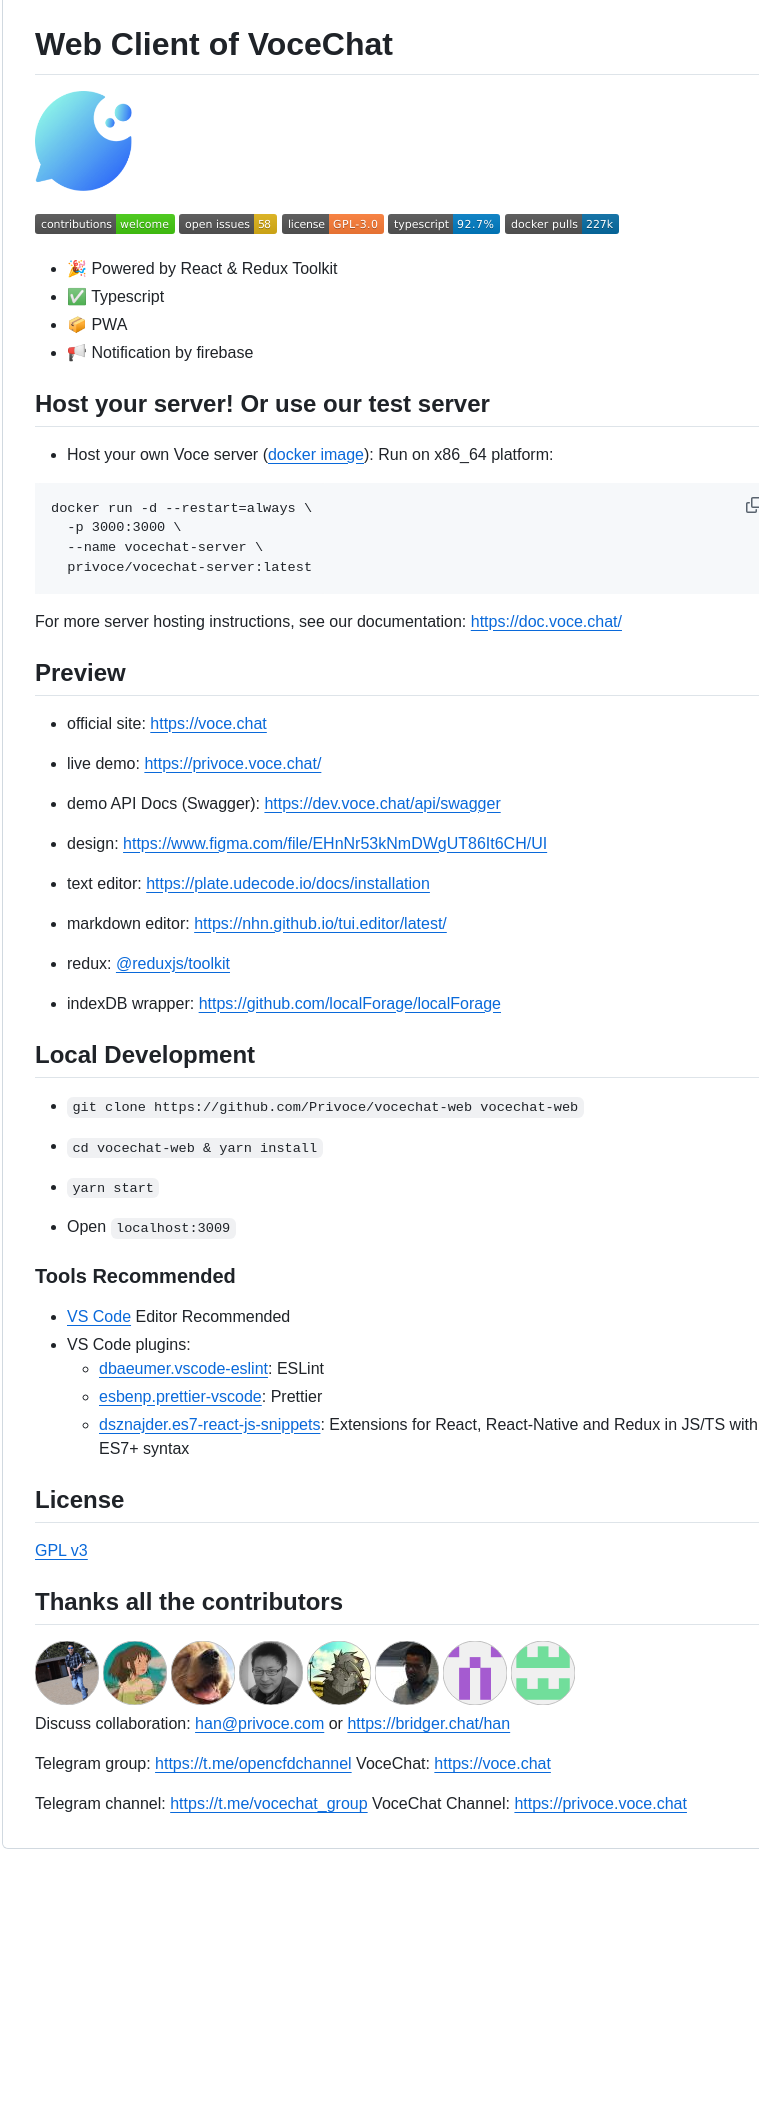Open the localForage GitHub link
The height and width of the screenshot is (2123, 759).
350,1003
